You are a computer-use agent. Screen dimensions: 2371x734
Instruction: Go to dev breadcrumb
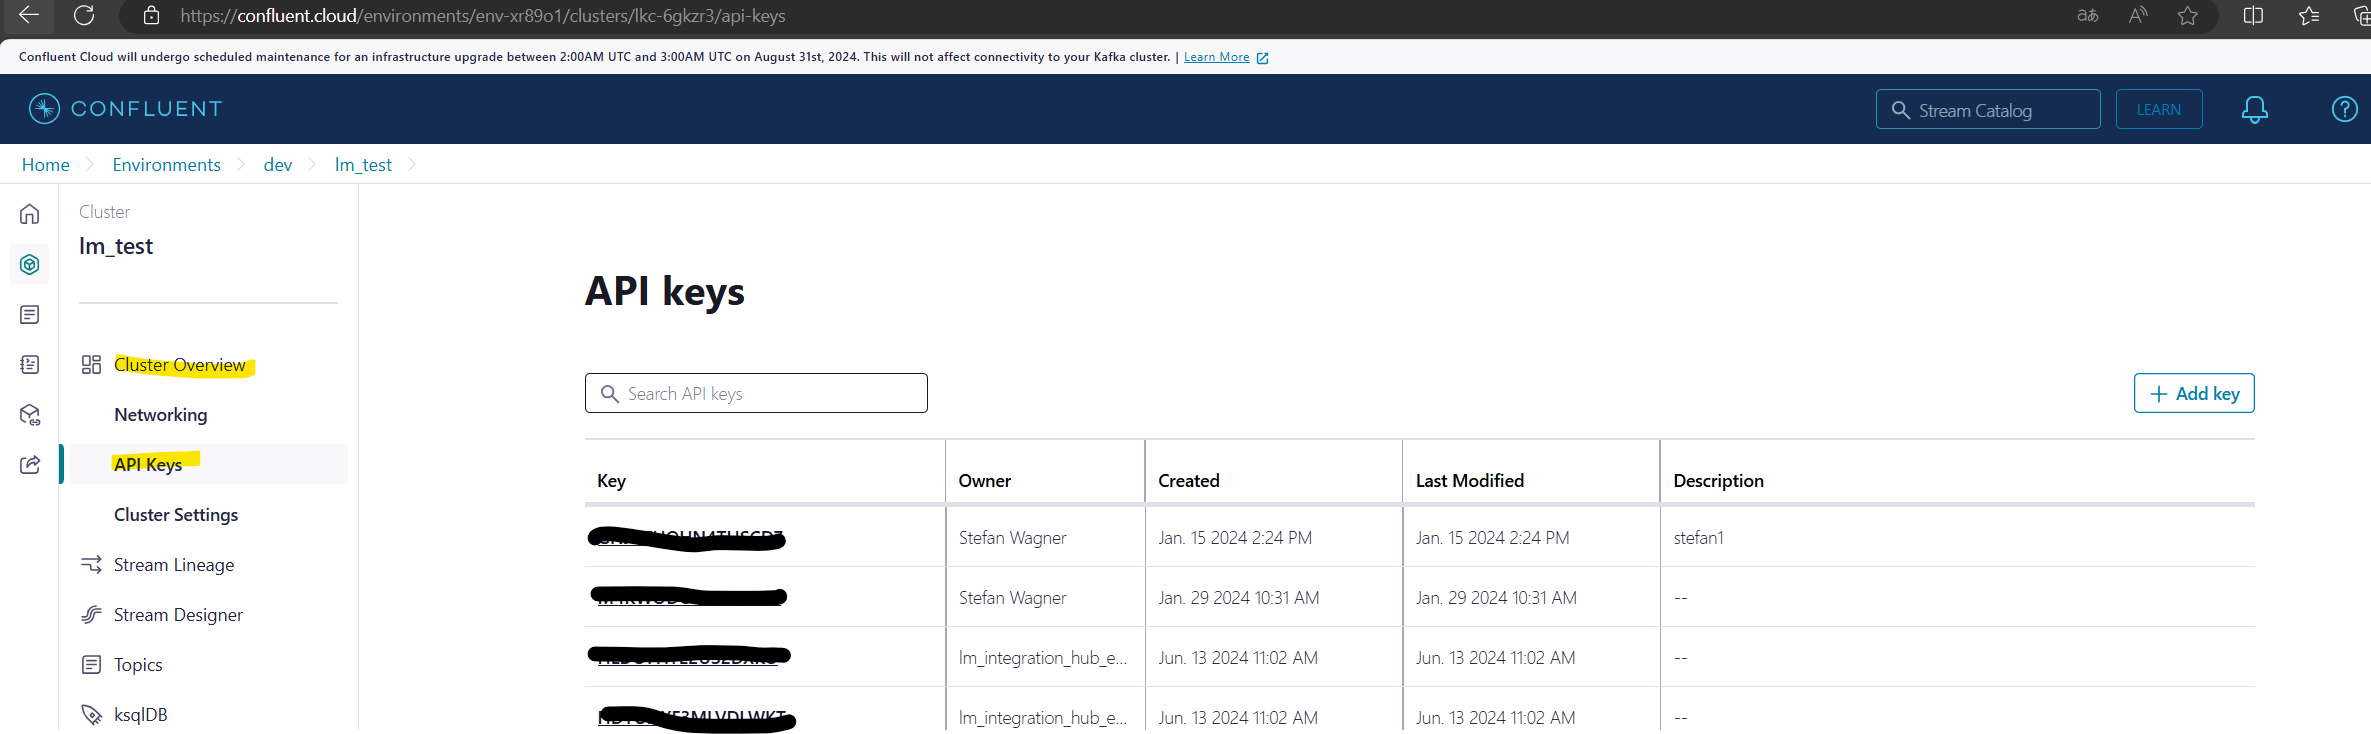pos(278,164)
